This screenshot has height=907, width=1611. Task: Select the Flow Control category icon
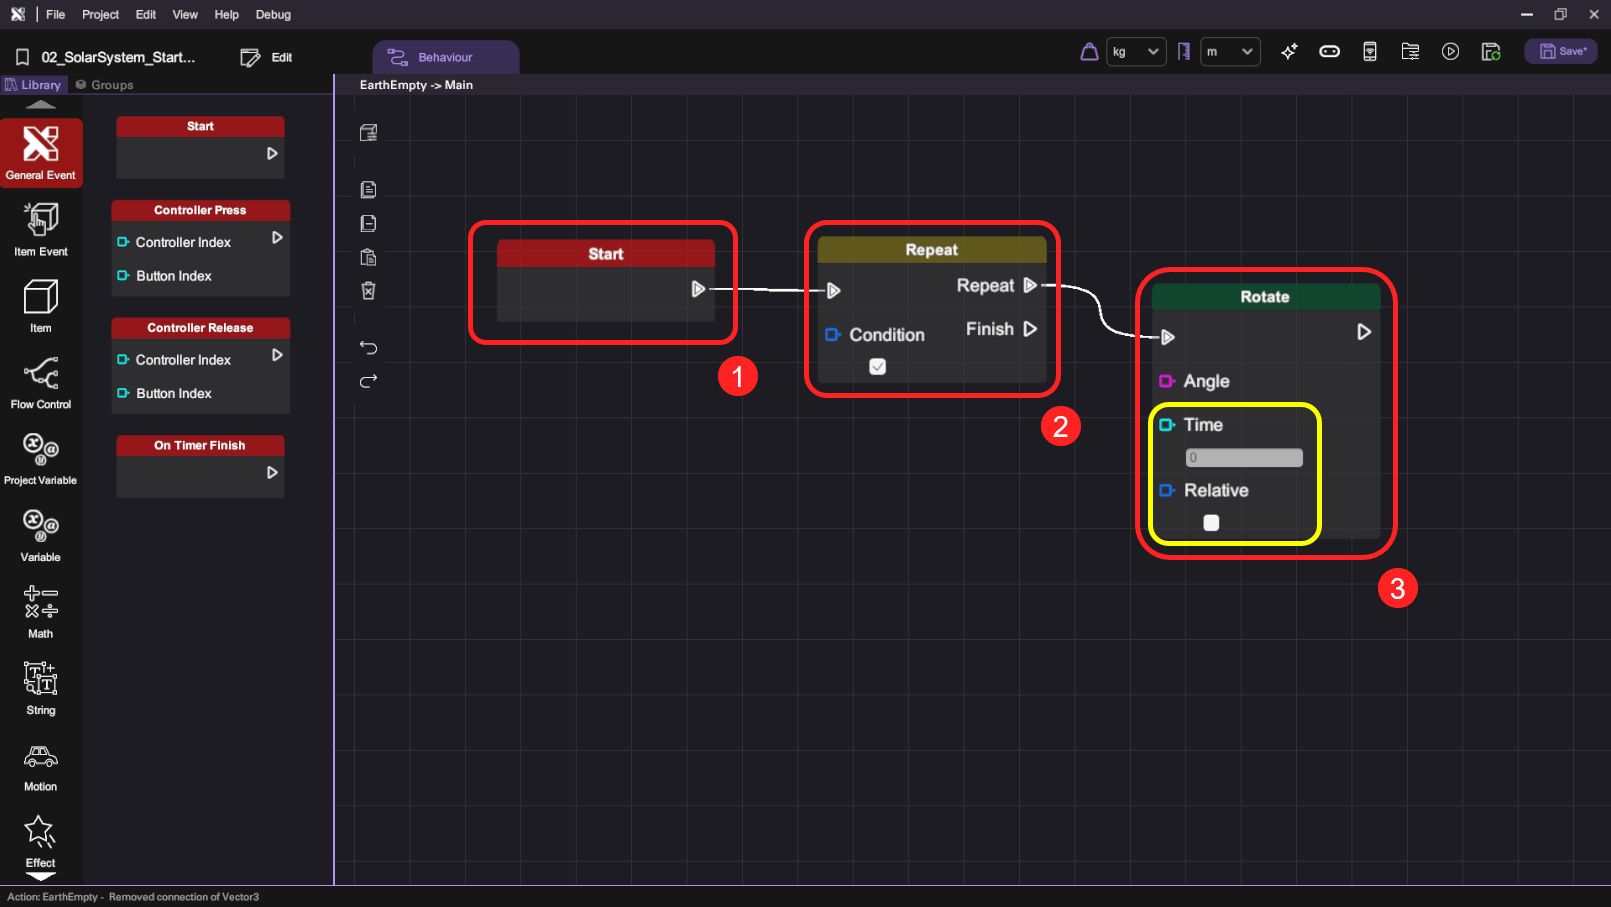pos(41,382)
